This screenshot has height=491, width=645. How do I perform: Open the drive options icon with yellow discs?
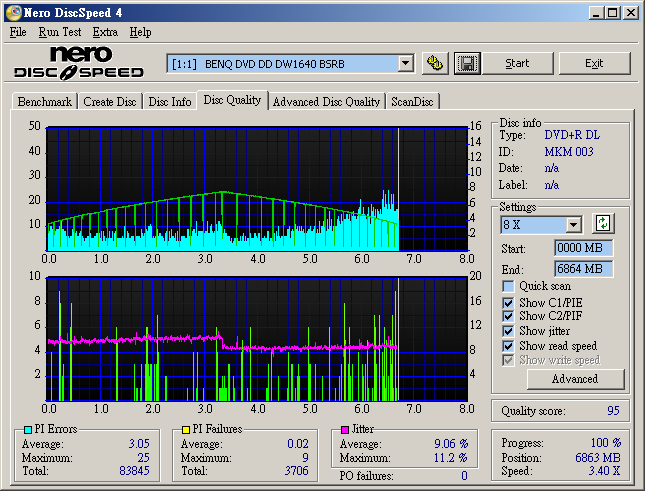435,63
